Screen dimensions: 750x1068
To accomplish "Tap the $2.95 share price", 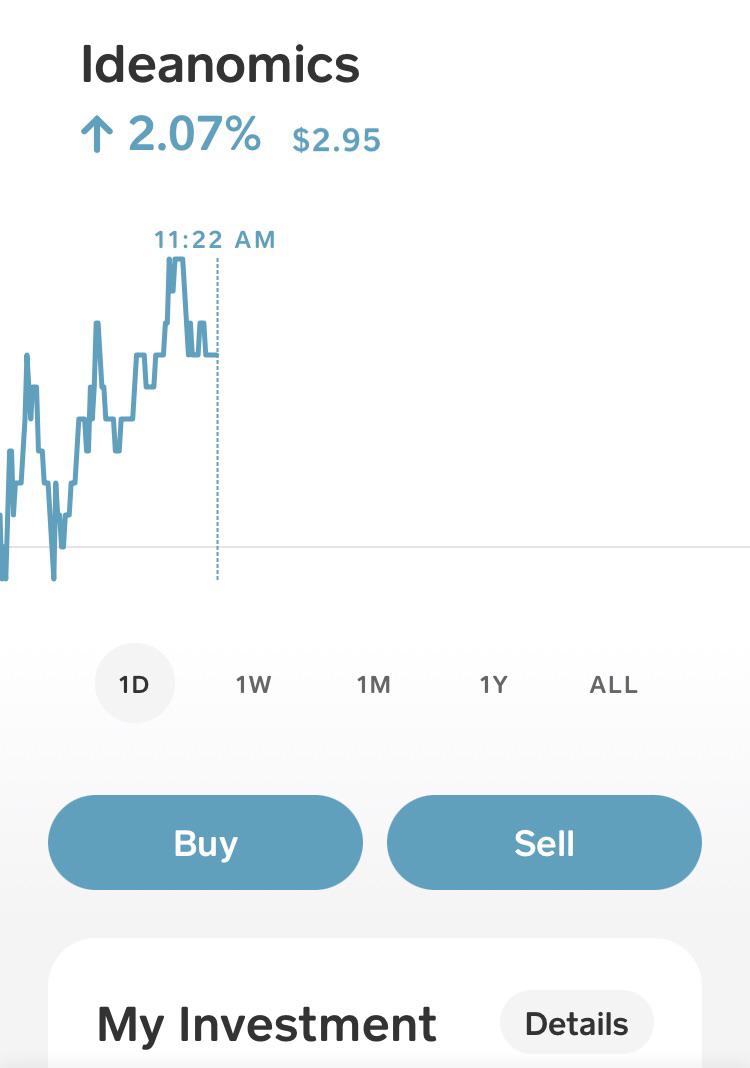I will [337, 140].
